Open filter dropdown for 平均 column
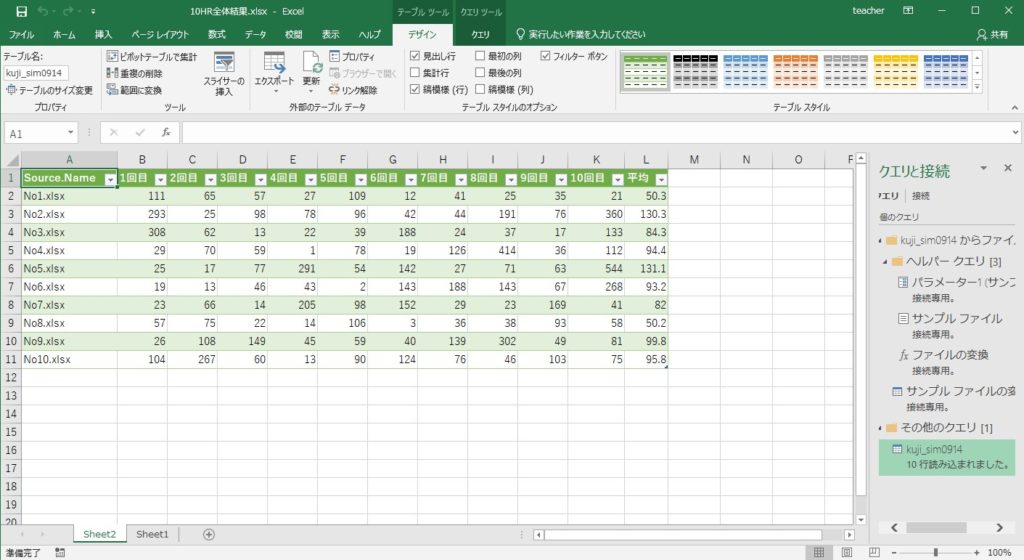 point(661,179)
